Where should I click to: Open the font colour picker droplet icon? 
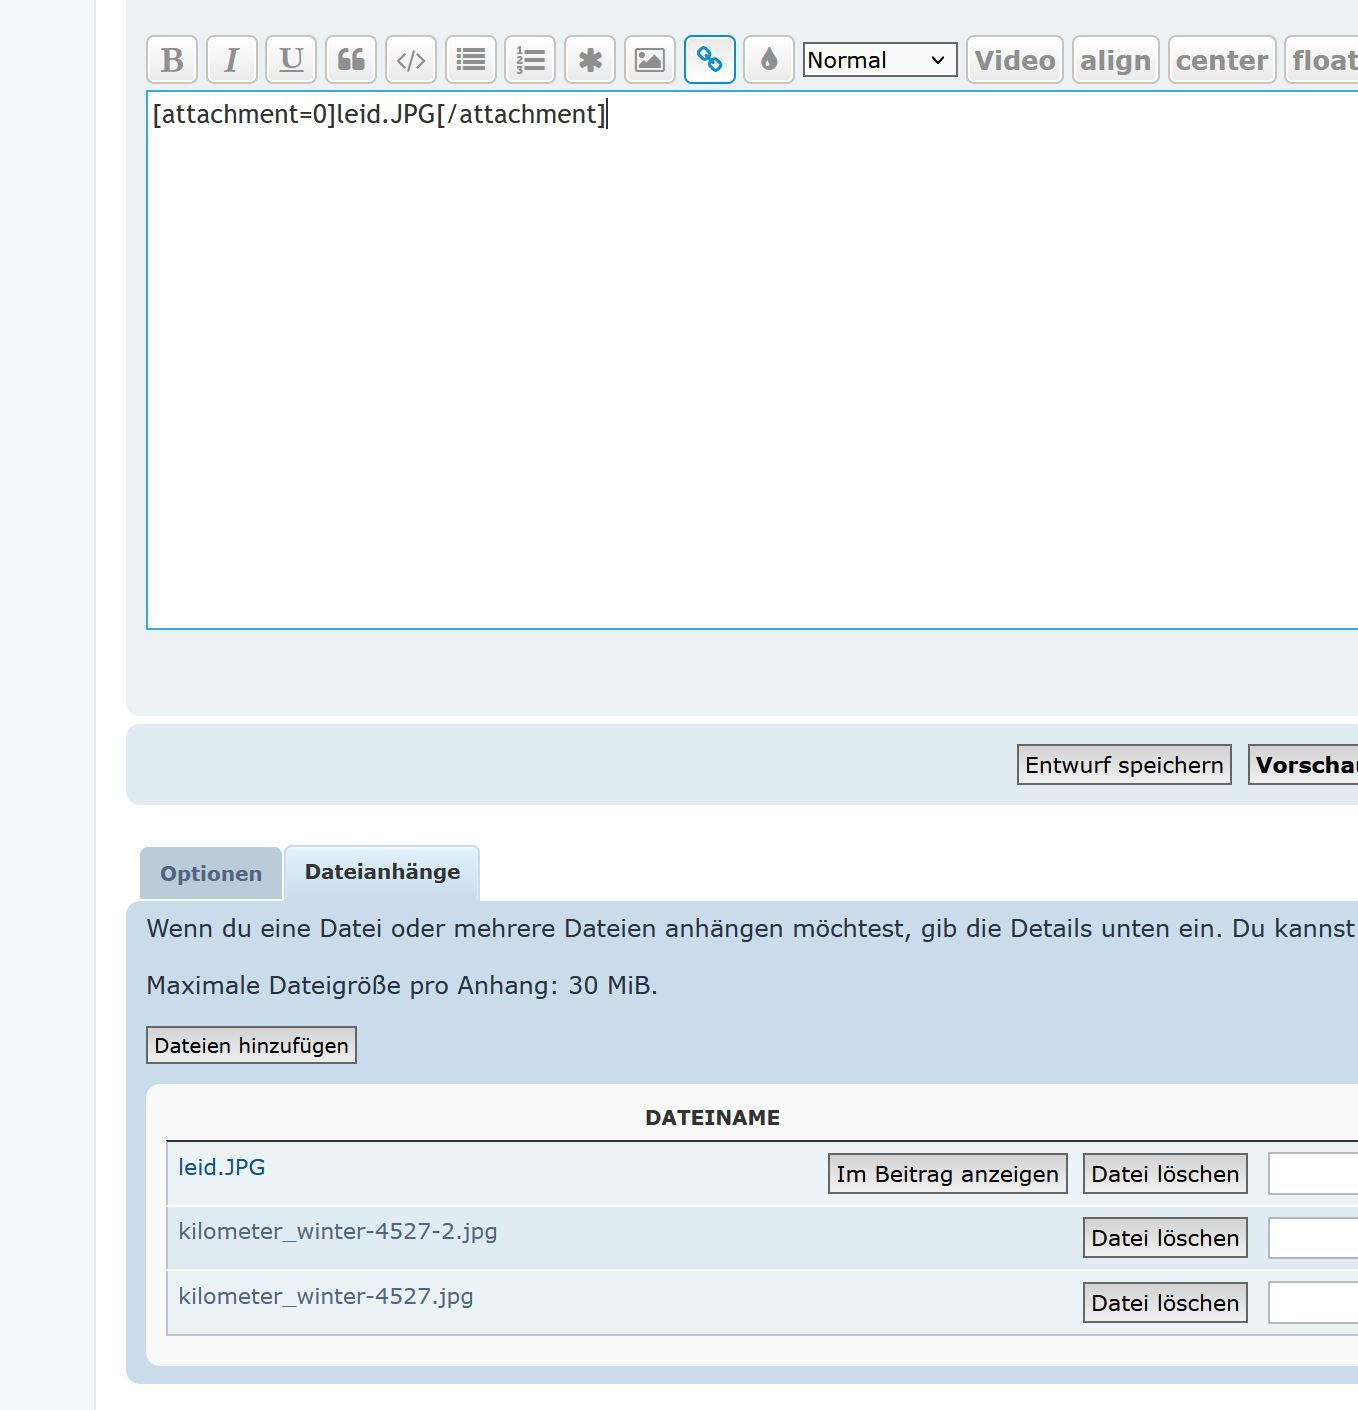point(769,60)
